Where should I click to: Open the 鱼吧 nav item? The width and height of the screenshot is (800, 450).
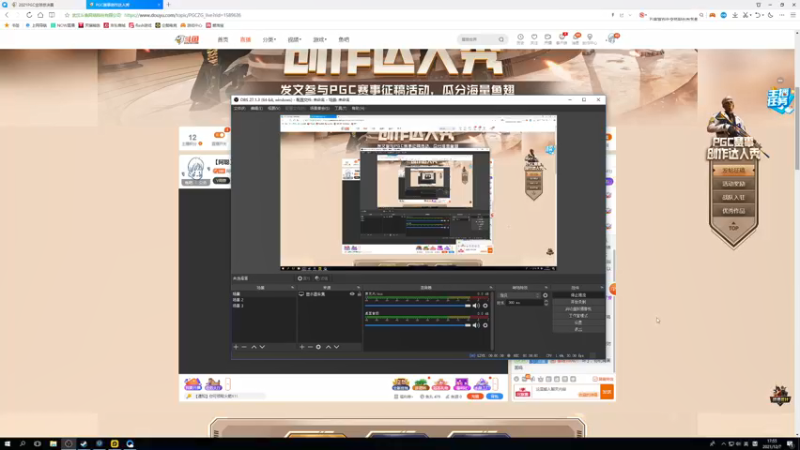[344, 39]
